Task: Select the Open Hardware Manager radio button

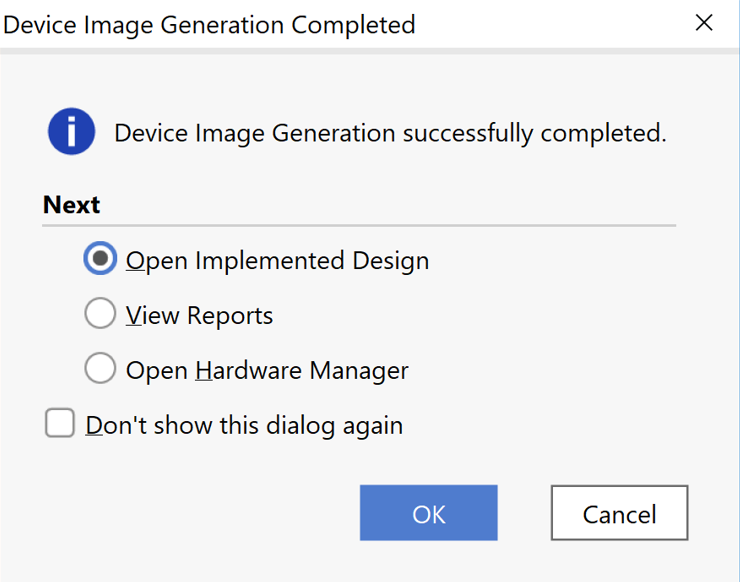Action: 100,370
